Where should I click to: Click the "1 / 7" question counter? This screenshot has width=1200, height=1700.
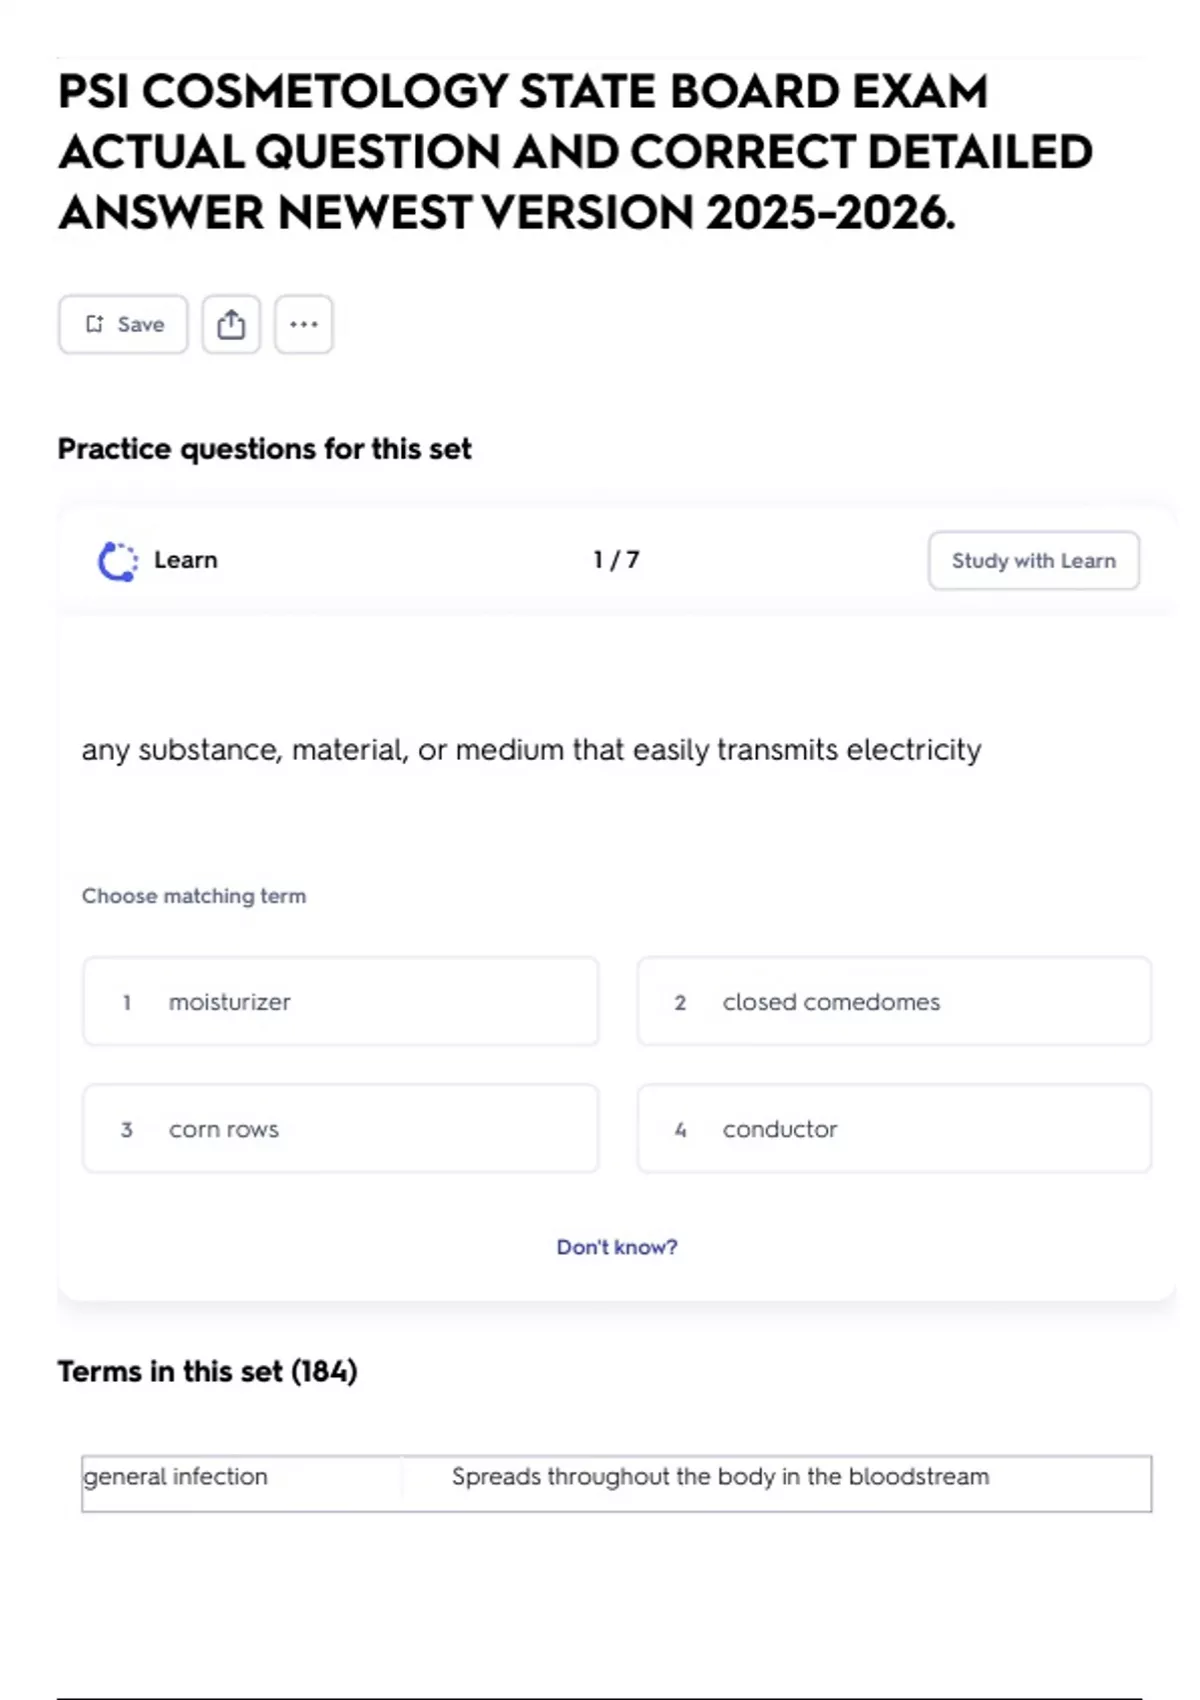coord(616,560)
